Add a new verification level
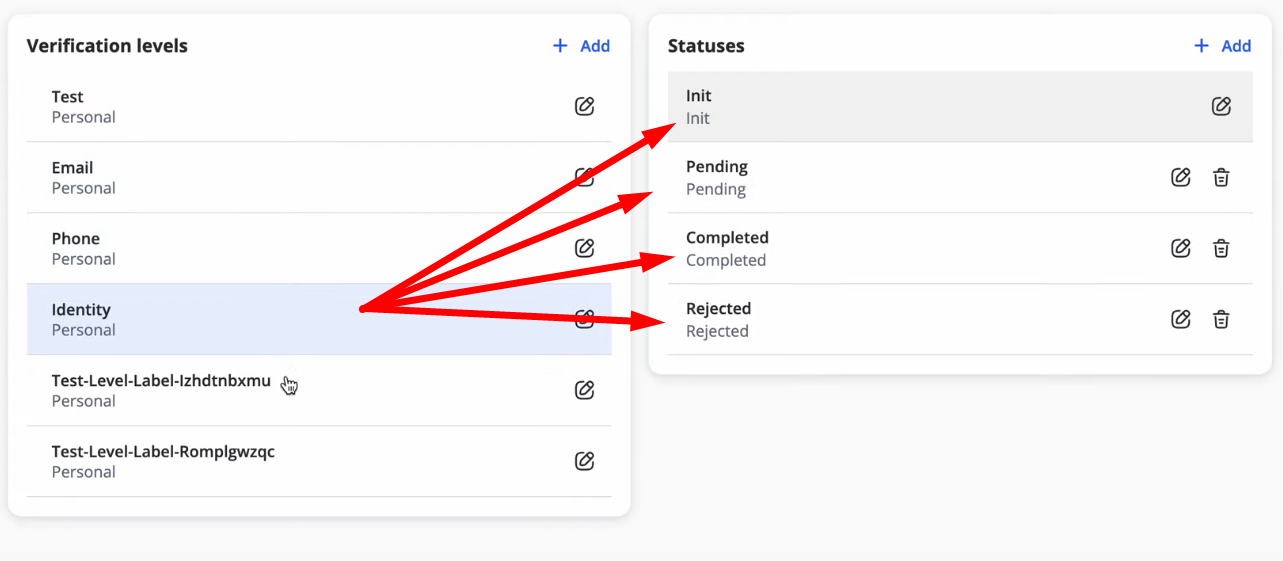 (x=581, y=46)
